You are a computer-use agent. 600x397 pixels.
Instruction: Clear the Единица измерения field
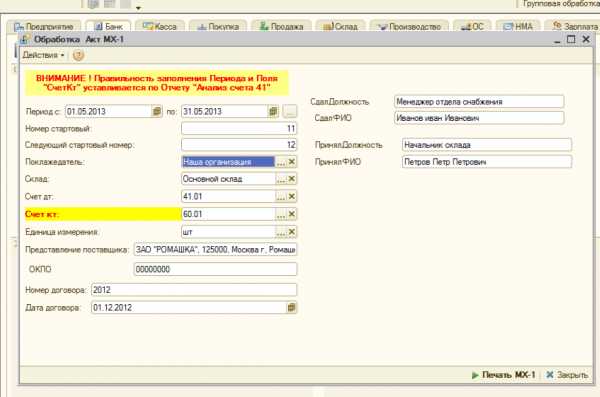tap(292, 232)
